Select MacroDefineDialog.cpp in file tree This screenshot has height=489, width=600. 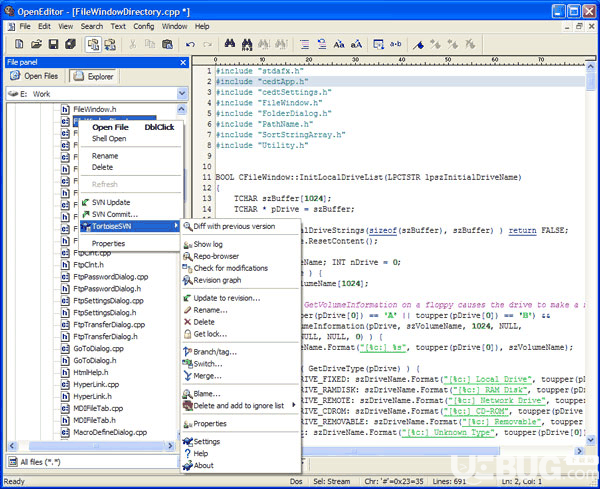click(x=110, y=432)
